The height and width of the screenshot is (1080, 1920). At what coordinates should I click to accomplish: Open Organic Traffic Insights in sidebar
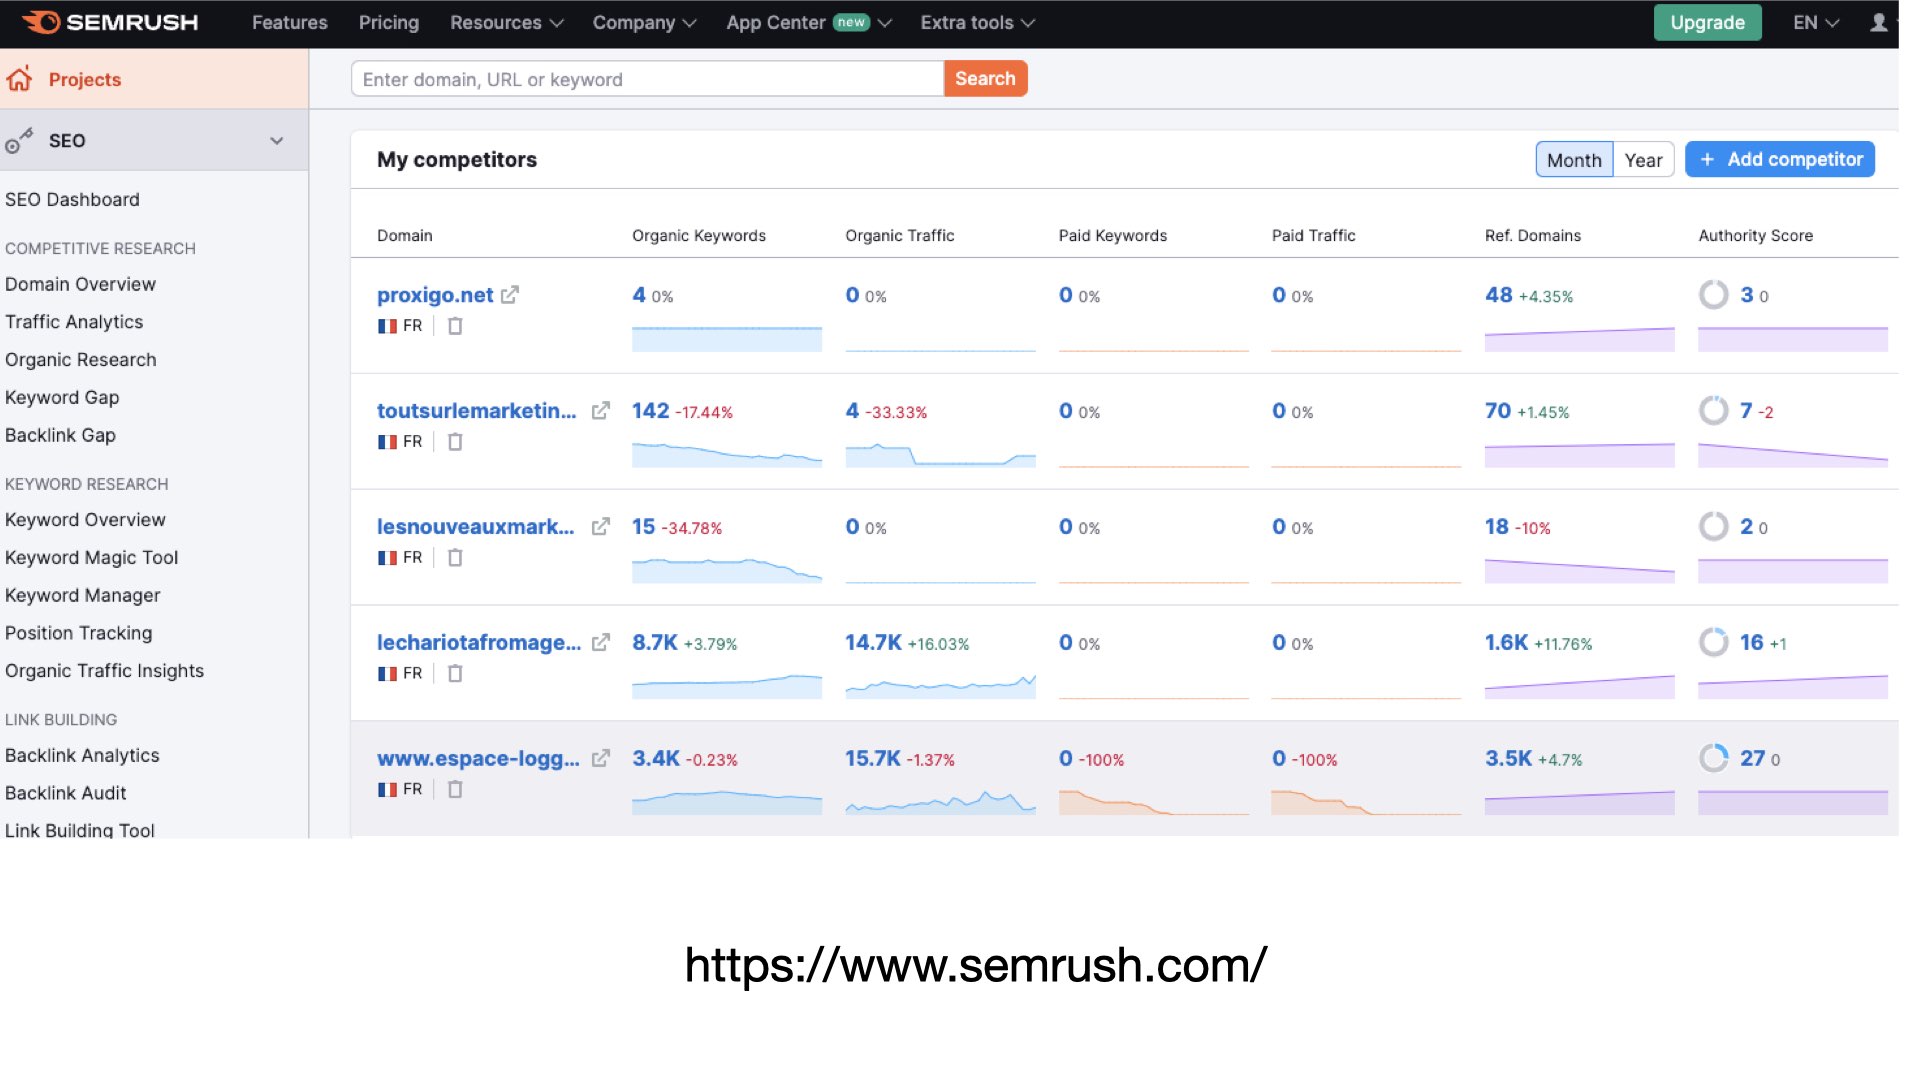[104, 671]
